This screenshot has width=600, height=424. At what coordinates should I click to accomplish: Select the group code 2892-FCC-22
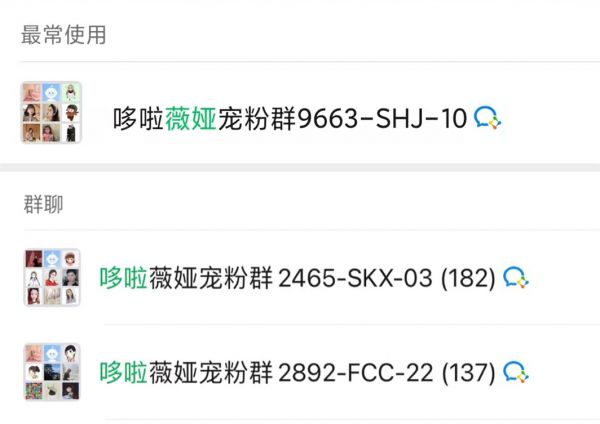[357, 372]
